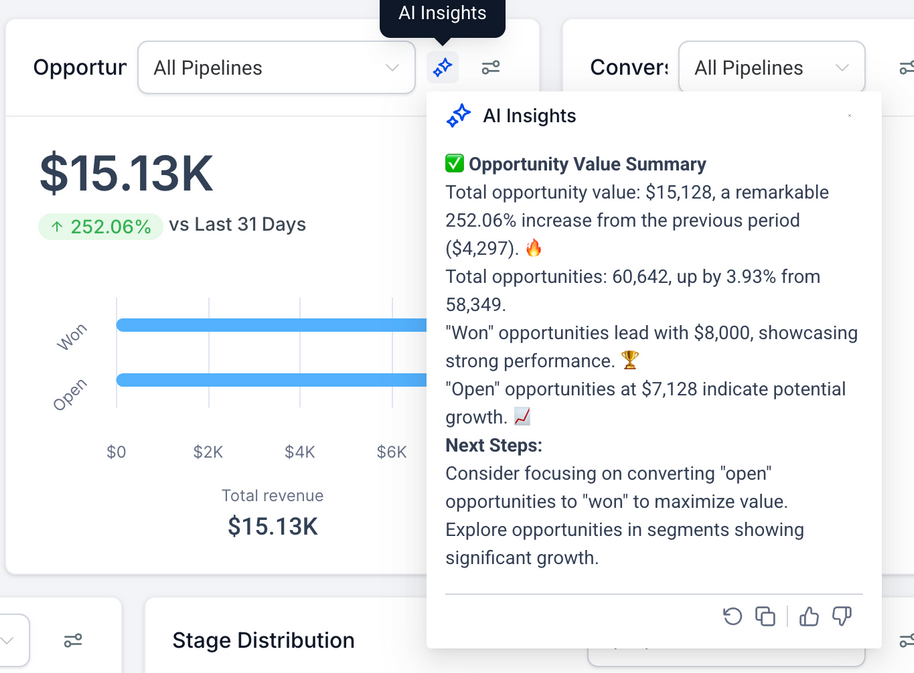Screen dimensions: 914x673
Task: Open Opportunity card filter settings icon
Action: coord(490,68)
